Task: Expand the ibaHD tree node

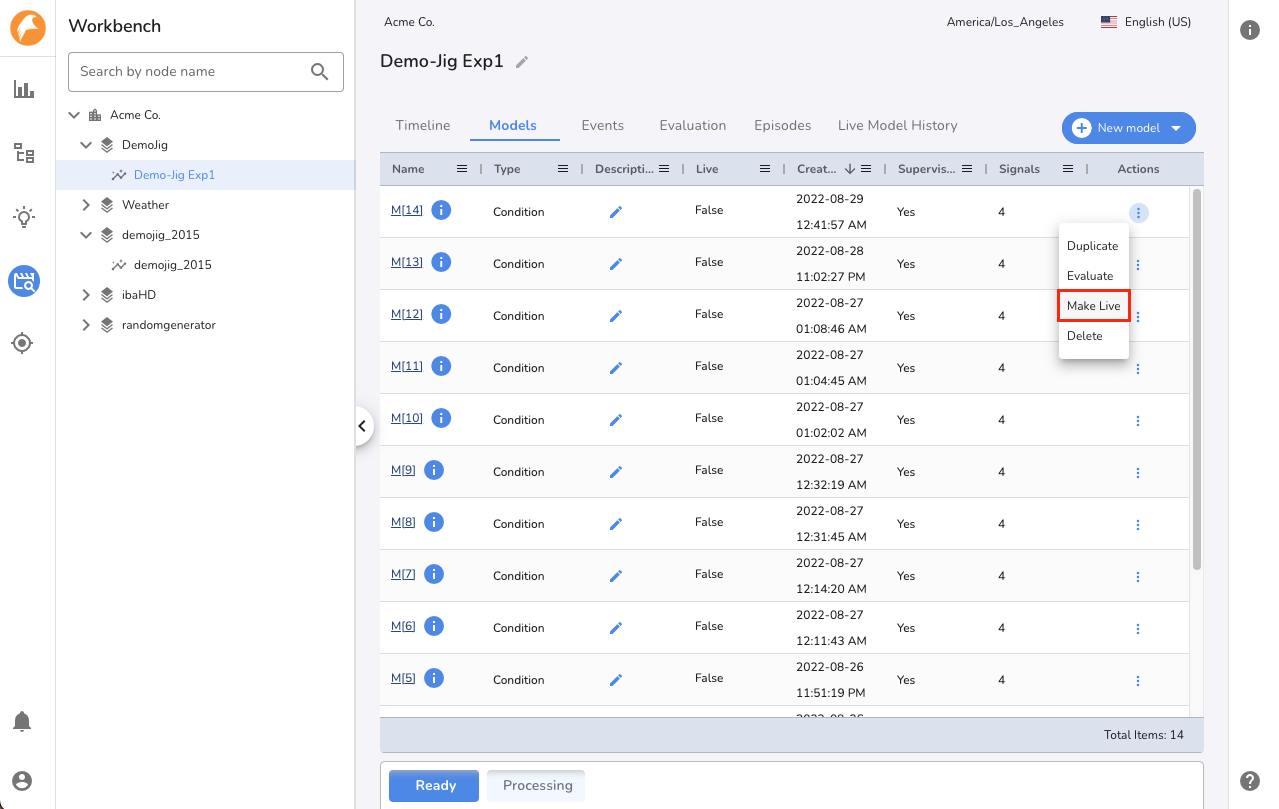Action: tap(86, 295)
